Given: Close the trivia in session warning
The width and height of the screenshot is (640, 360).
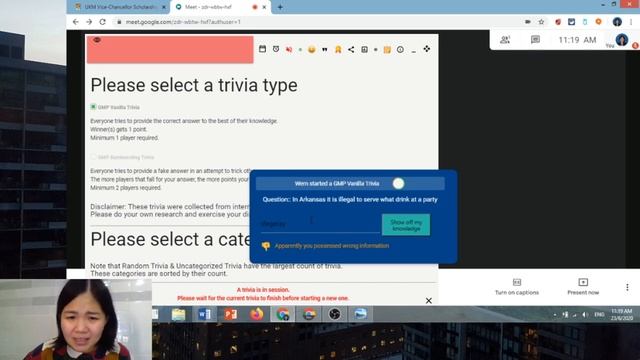Looking at the screenshot, I should click(429, 301).
